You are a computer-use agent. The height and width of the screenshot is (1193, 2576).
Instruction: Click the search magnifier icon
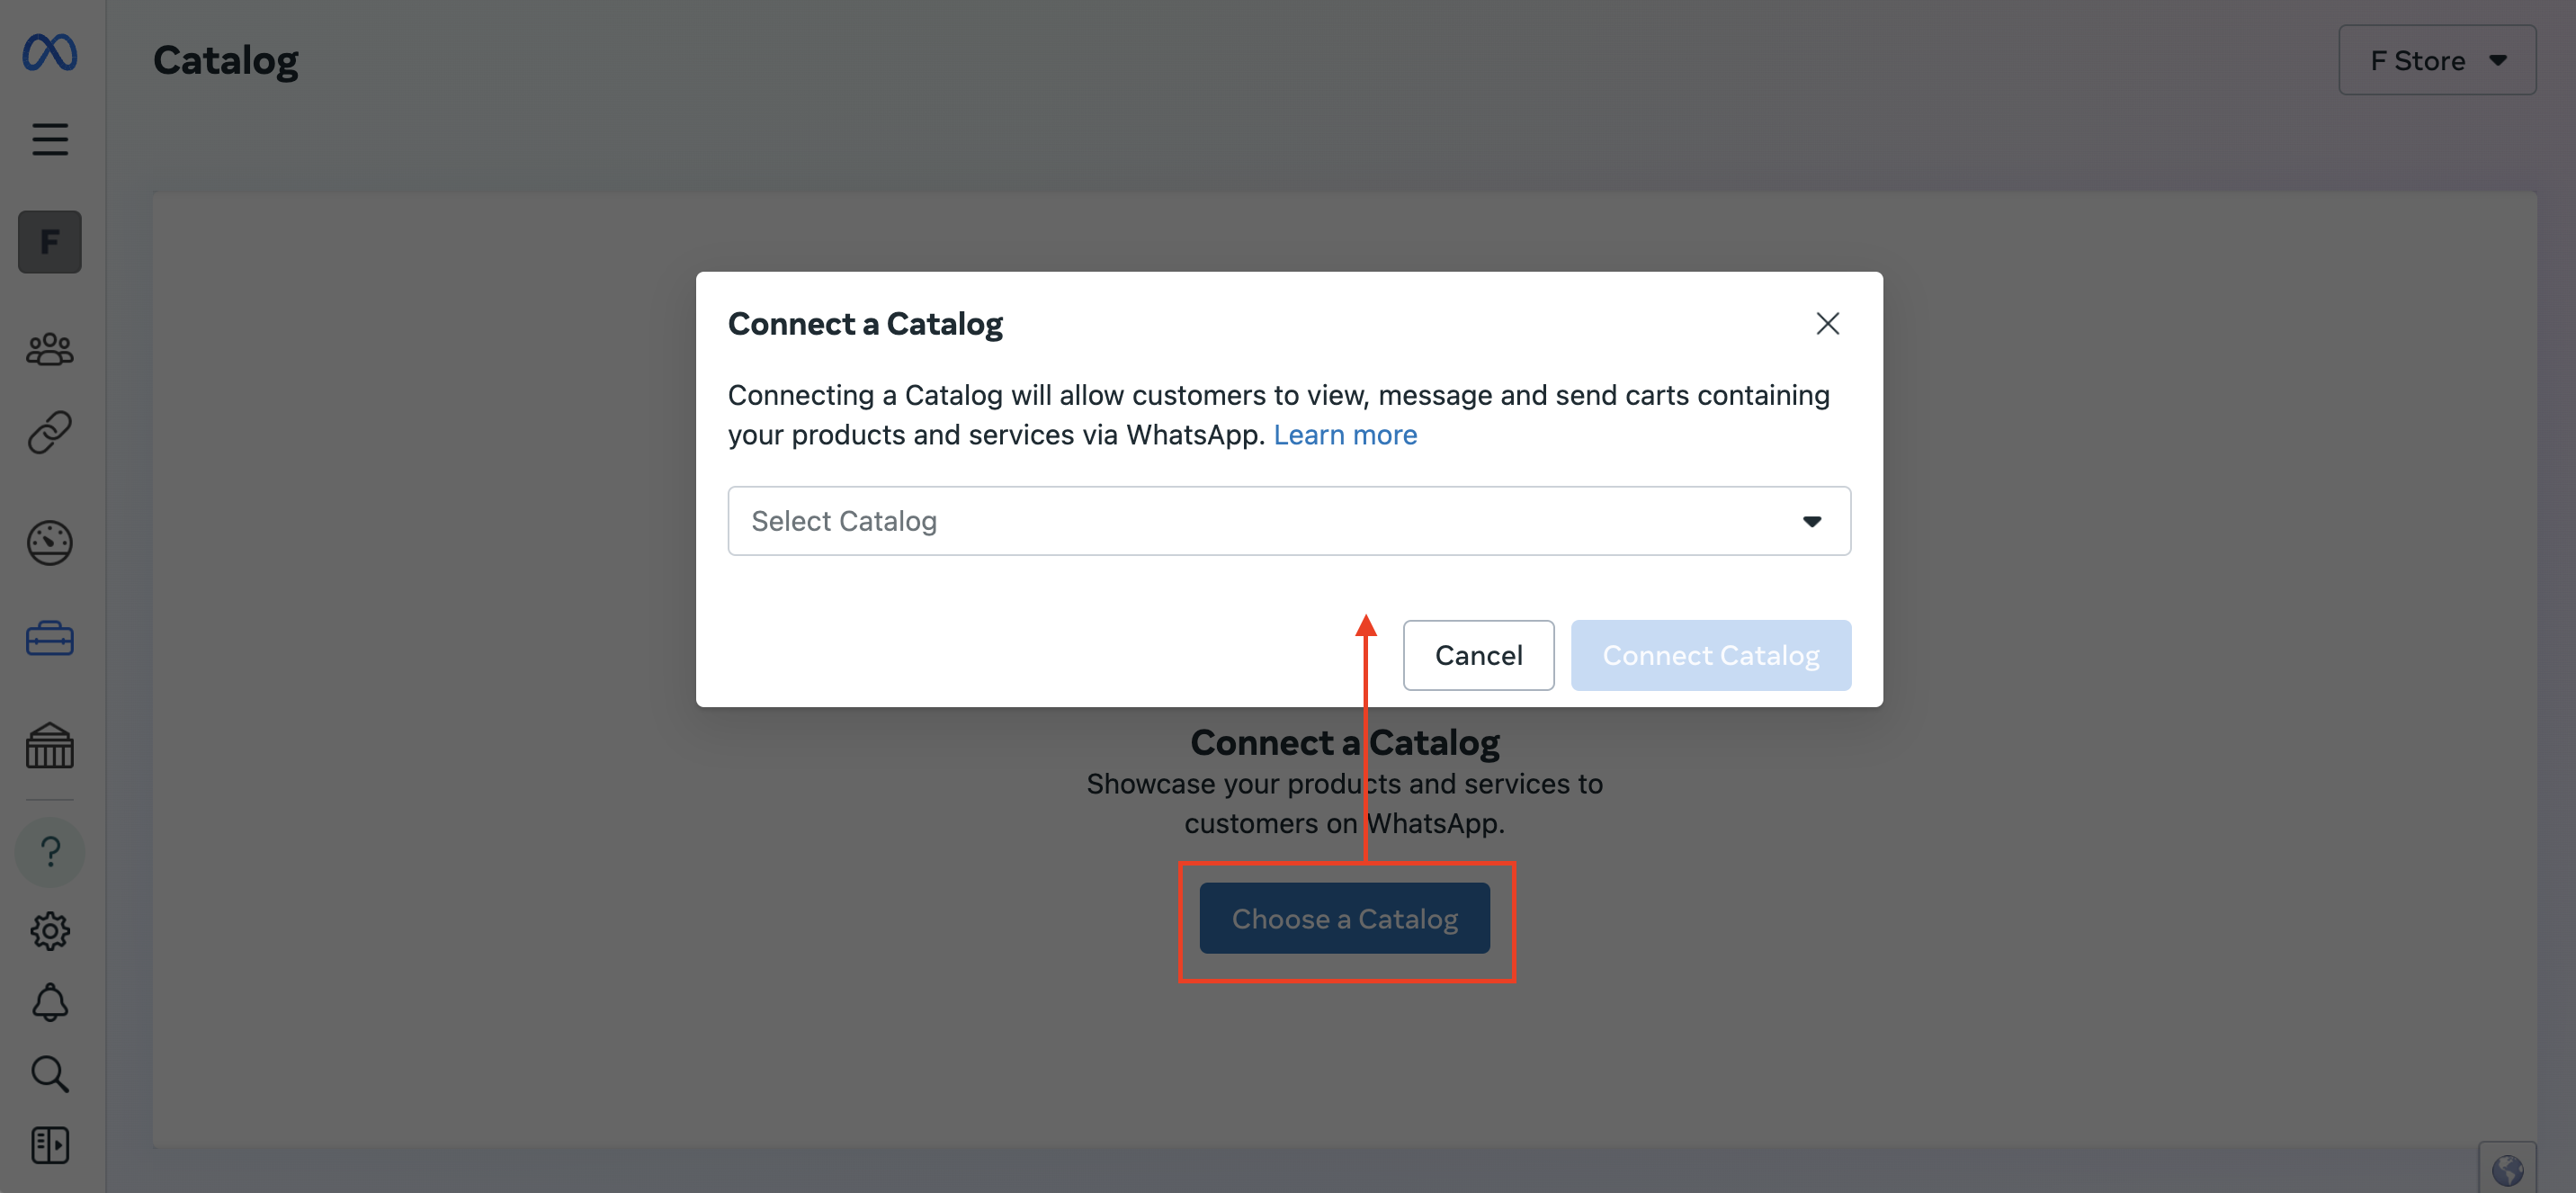point(49,1073)
